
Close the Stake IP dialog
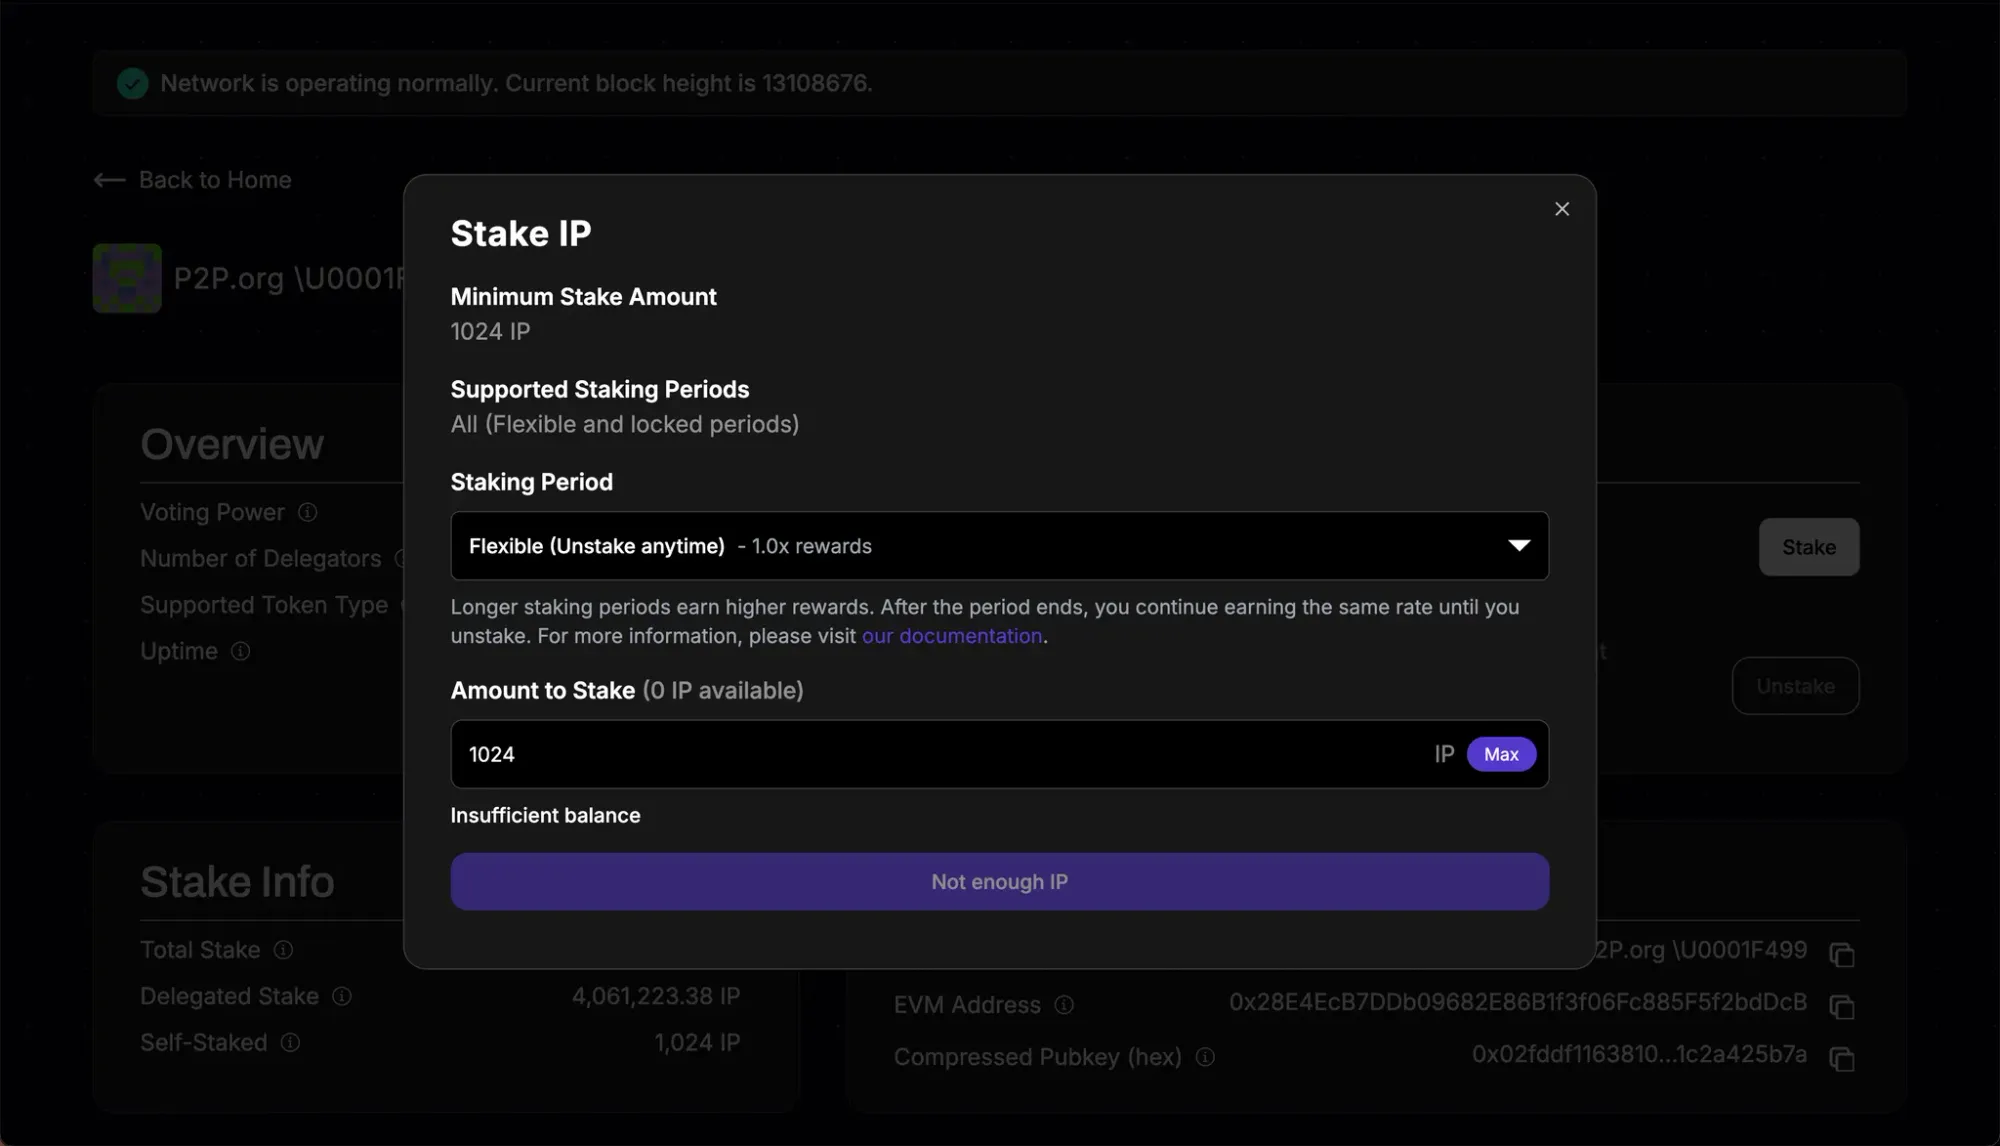click(x=1562, y=209)
